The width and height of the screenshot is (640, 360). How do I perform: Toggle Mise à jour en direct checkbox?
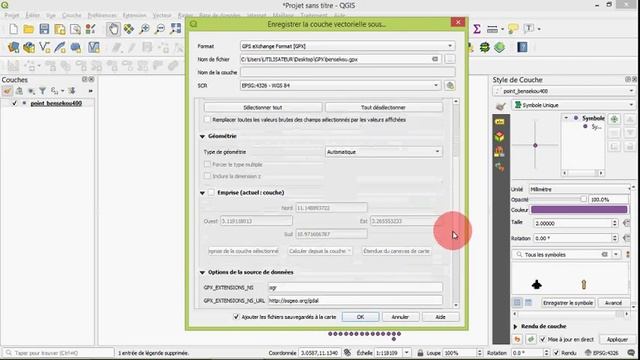542,339
